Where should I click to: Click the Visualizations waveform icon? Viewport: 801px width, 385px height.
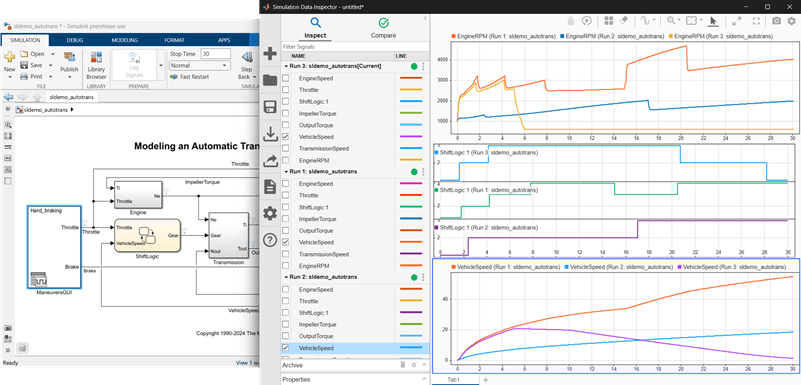click(645, 20)
